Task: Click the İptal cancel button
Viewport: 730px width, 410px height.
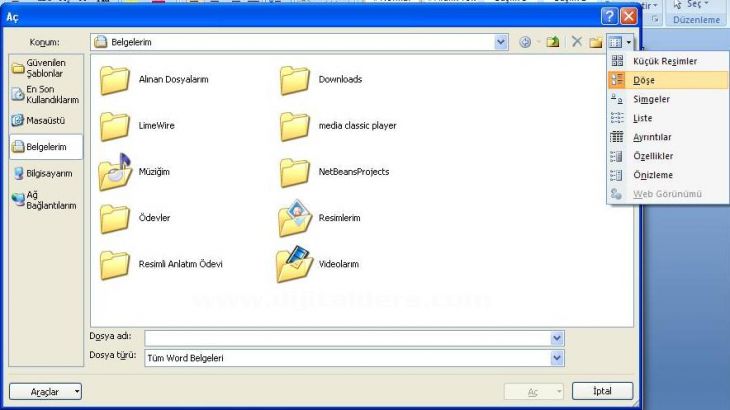Action: tap(602, 391)
